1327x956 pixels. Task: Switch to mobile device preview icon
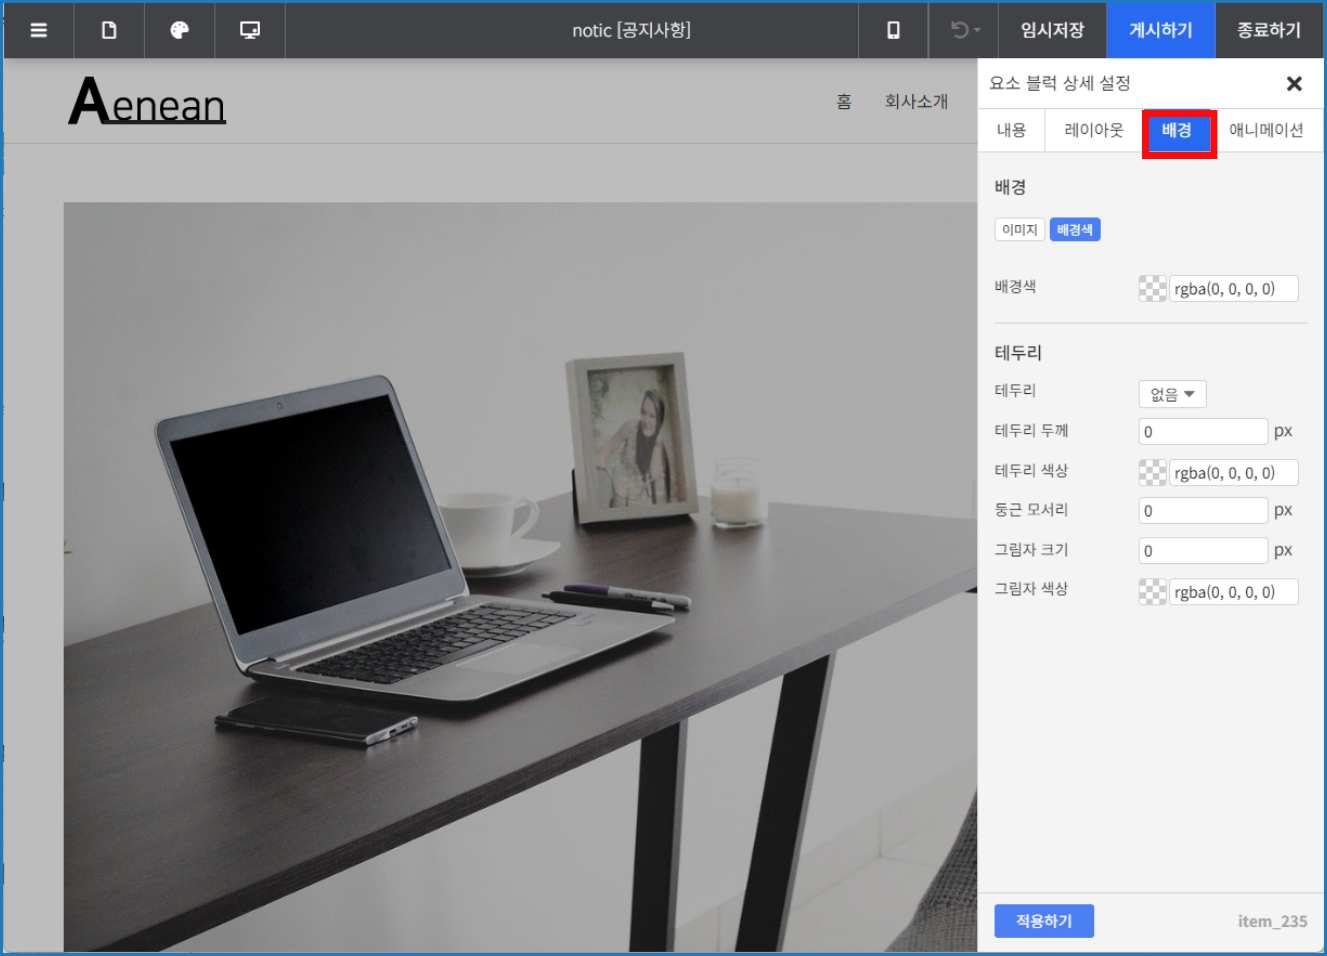click(x=893, y=30)
